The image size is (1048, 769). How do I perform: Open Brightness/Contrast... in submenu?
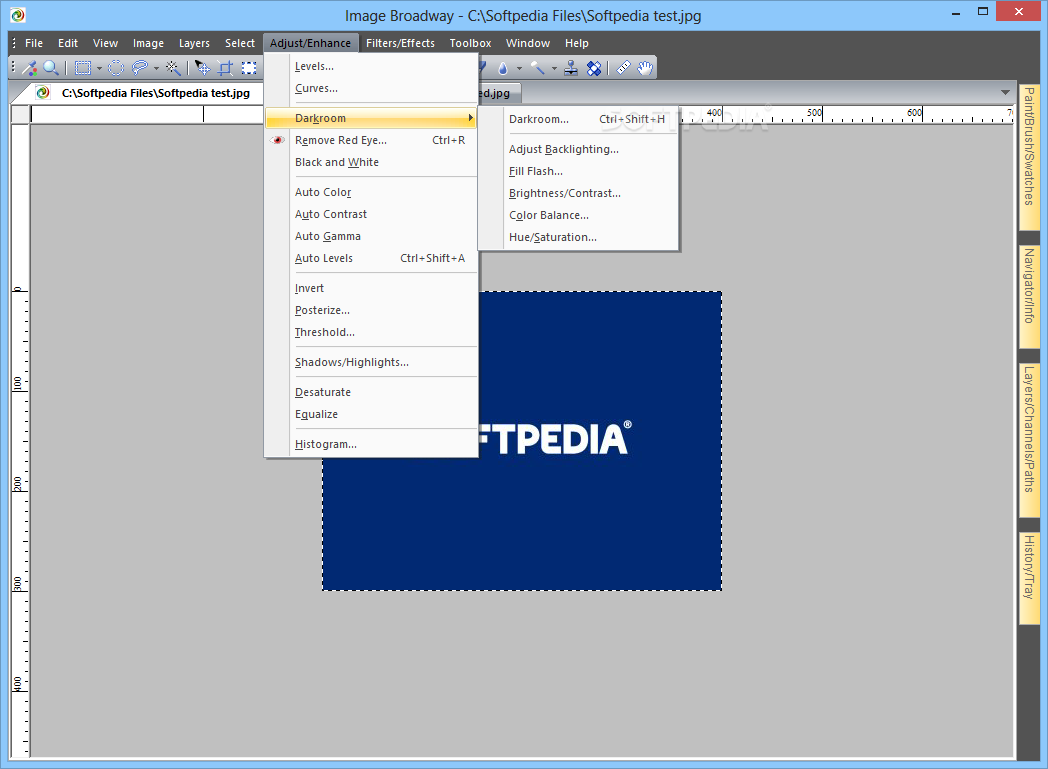(x=578, y=194)
